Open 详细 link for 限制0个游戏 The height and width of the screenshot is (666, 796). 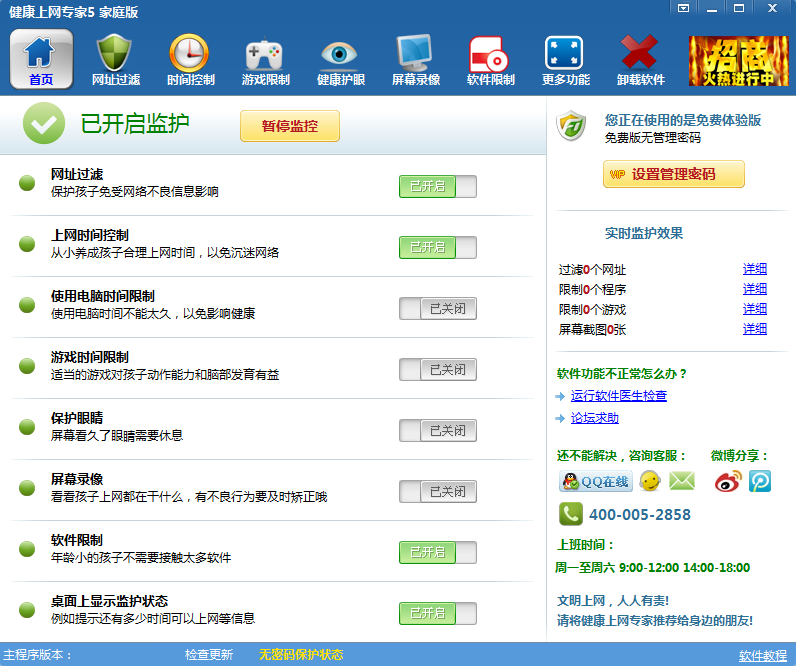755,309
